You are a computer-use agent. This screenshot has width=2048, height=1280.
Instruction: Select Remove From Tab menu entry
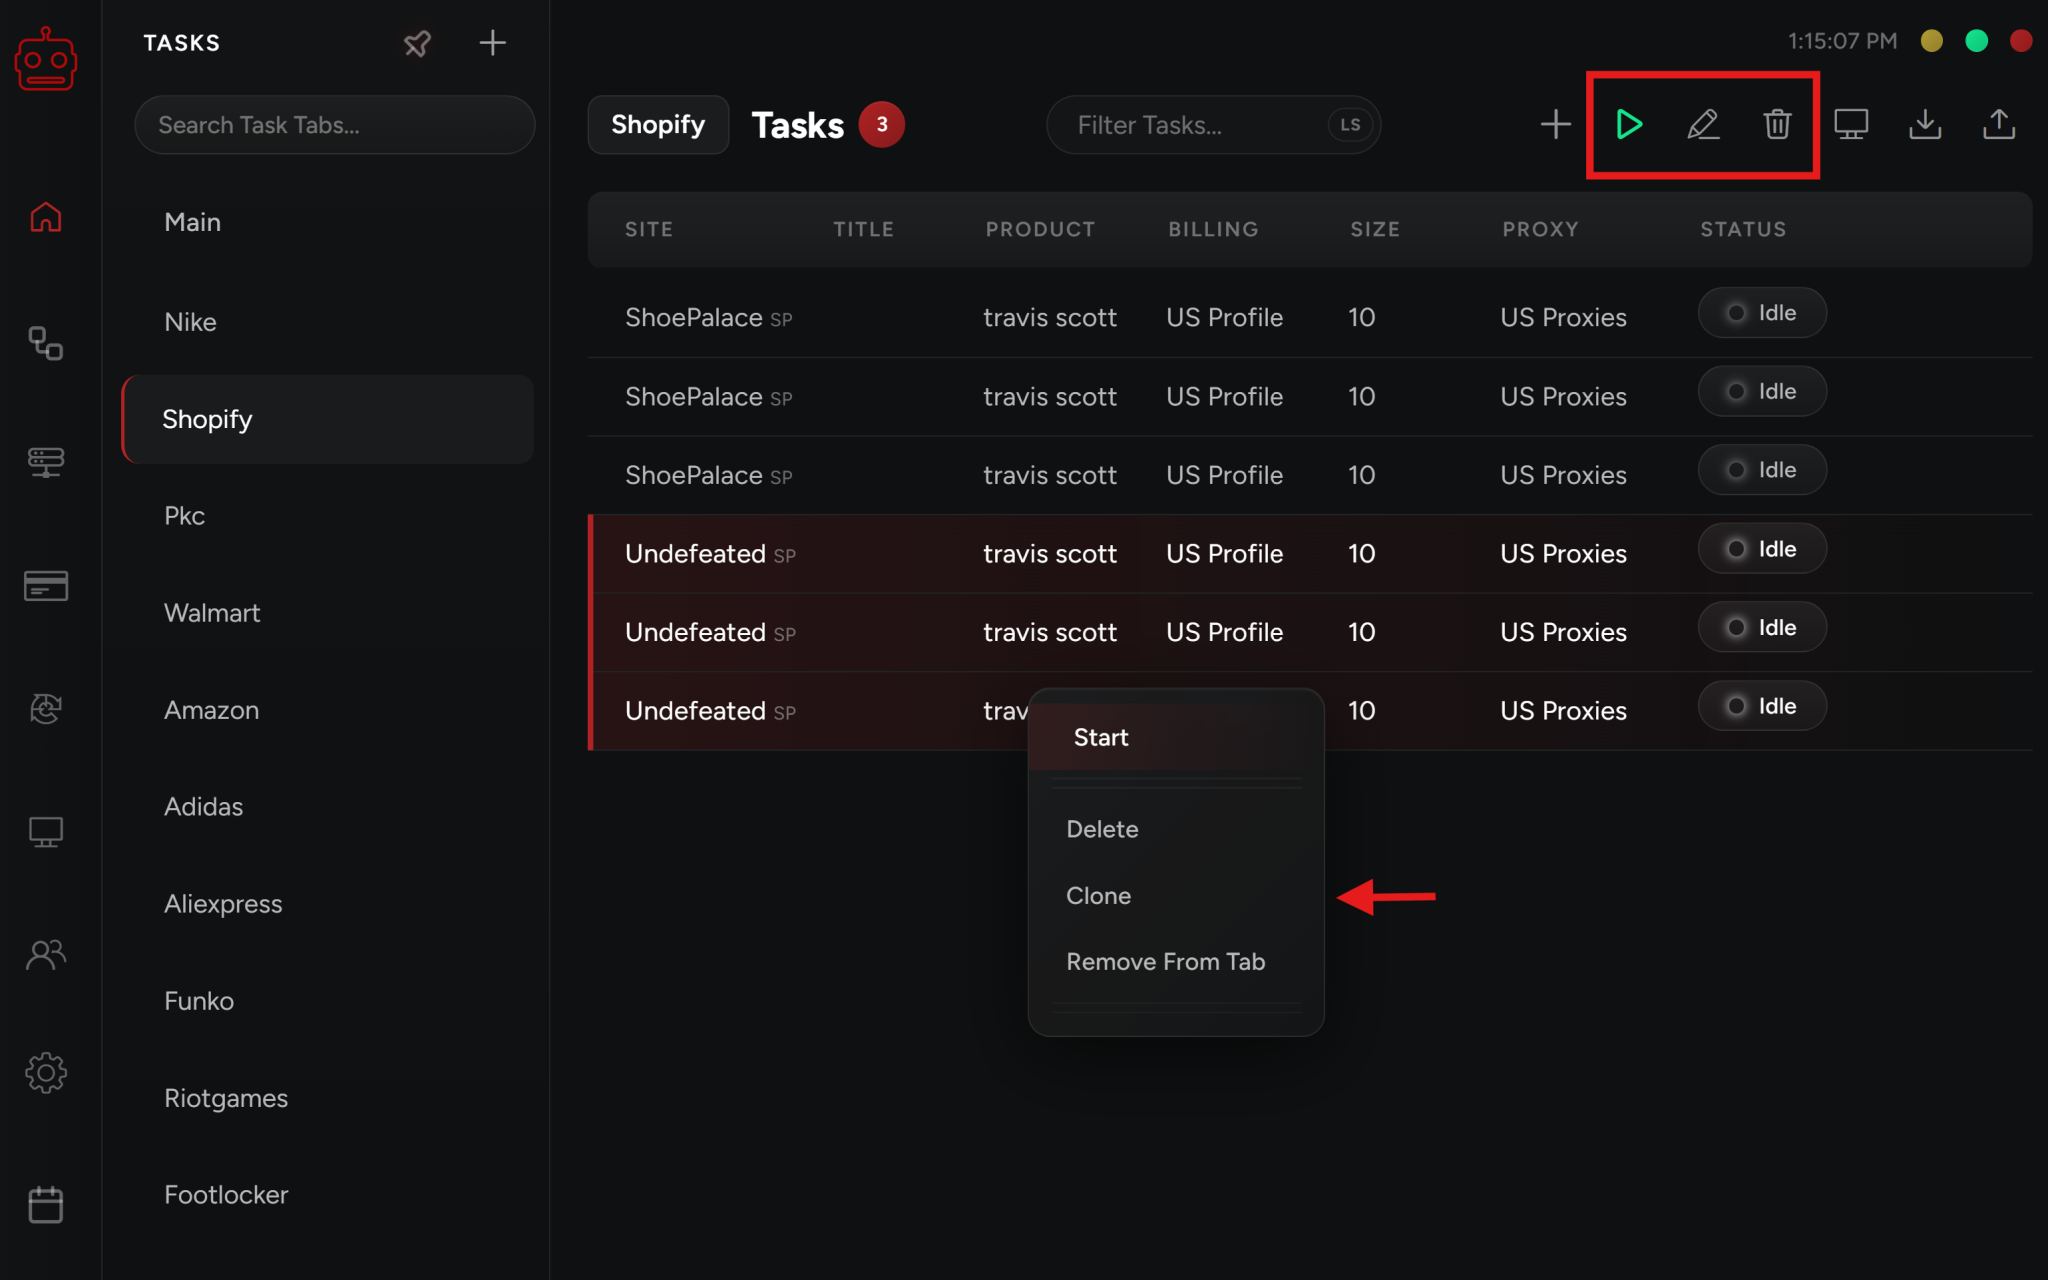pos(1165,962)
